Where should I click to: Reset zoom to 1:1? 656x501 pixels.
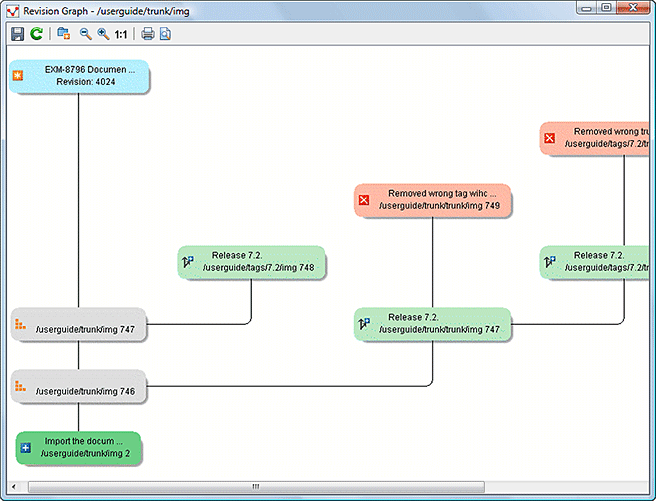(x=121, y=34)
